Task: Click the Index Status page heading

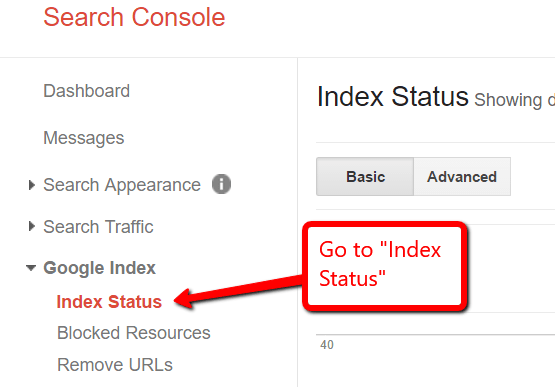Action: coord(393,96)
